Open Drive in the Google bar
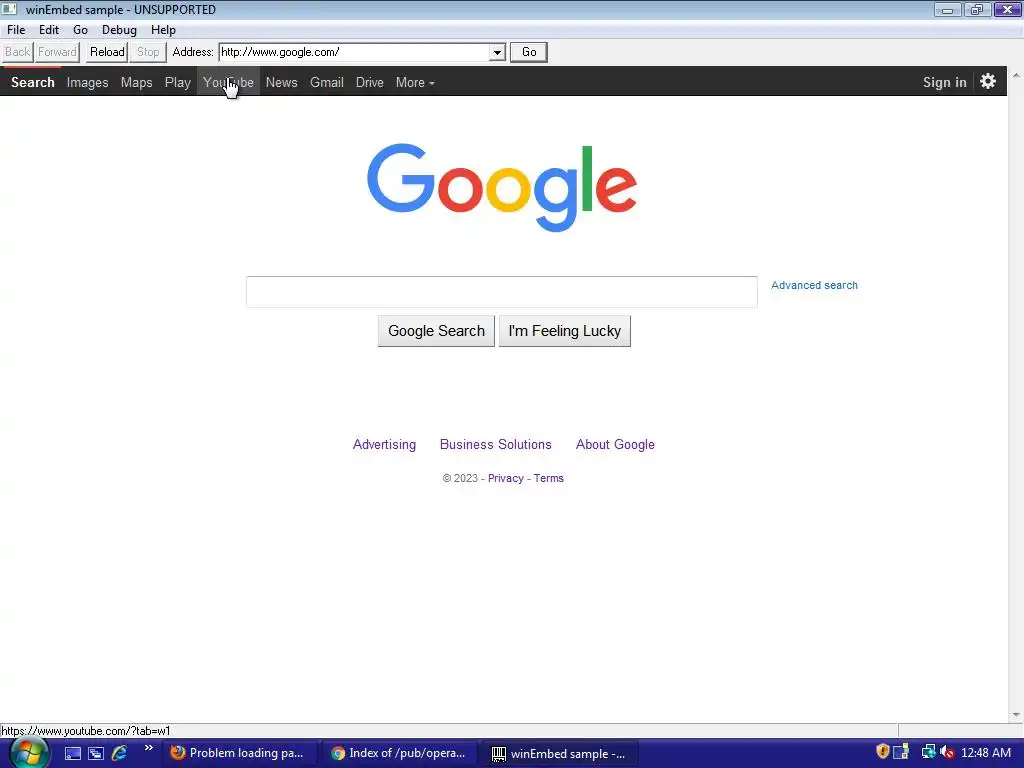 (x=370, y=82)
